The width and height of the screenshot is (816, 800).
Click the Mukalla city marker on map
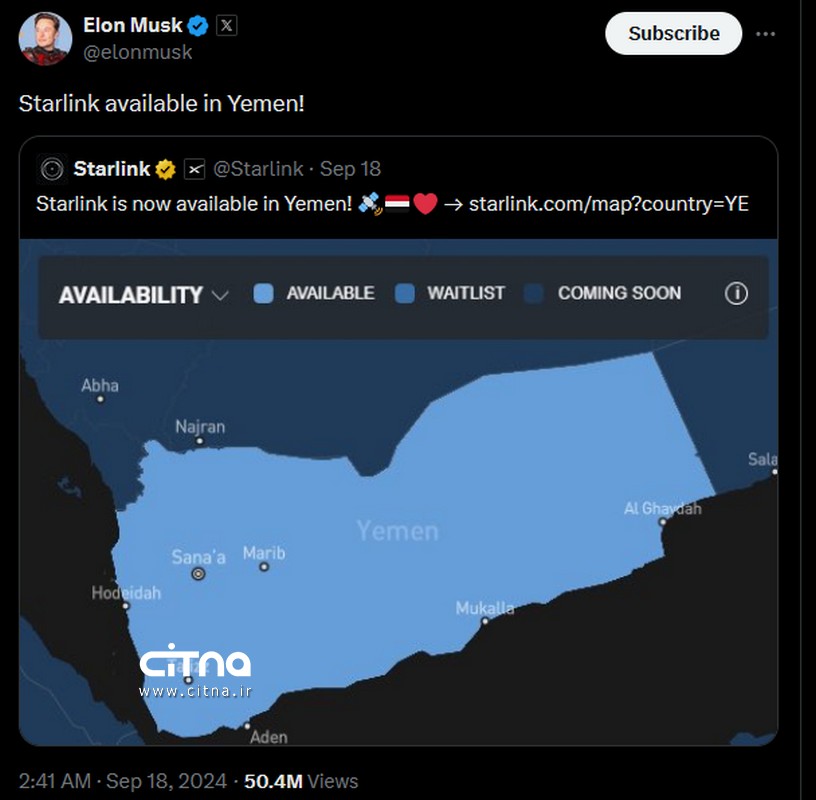tap(485, 621)
